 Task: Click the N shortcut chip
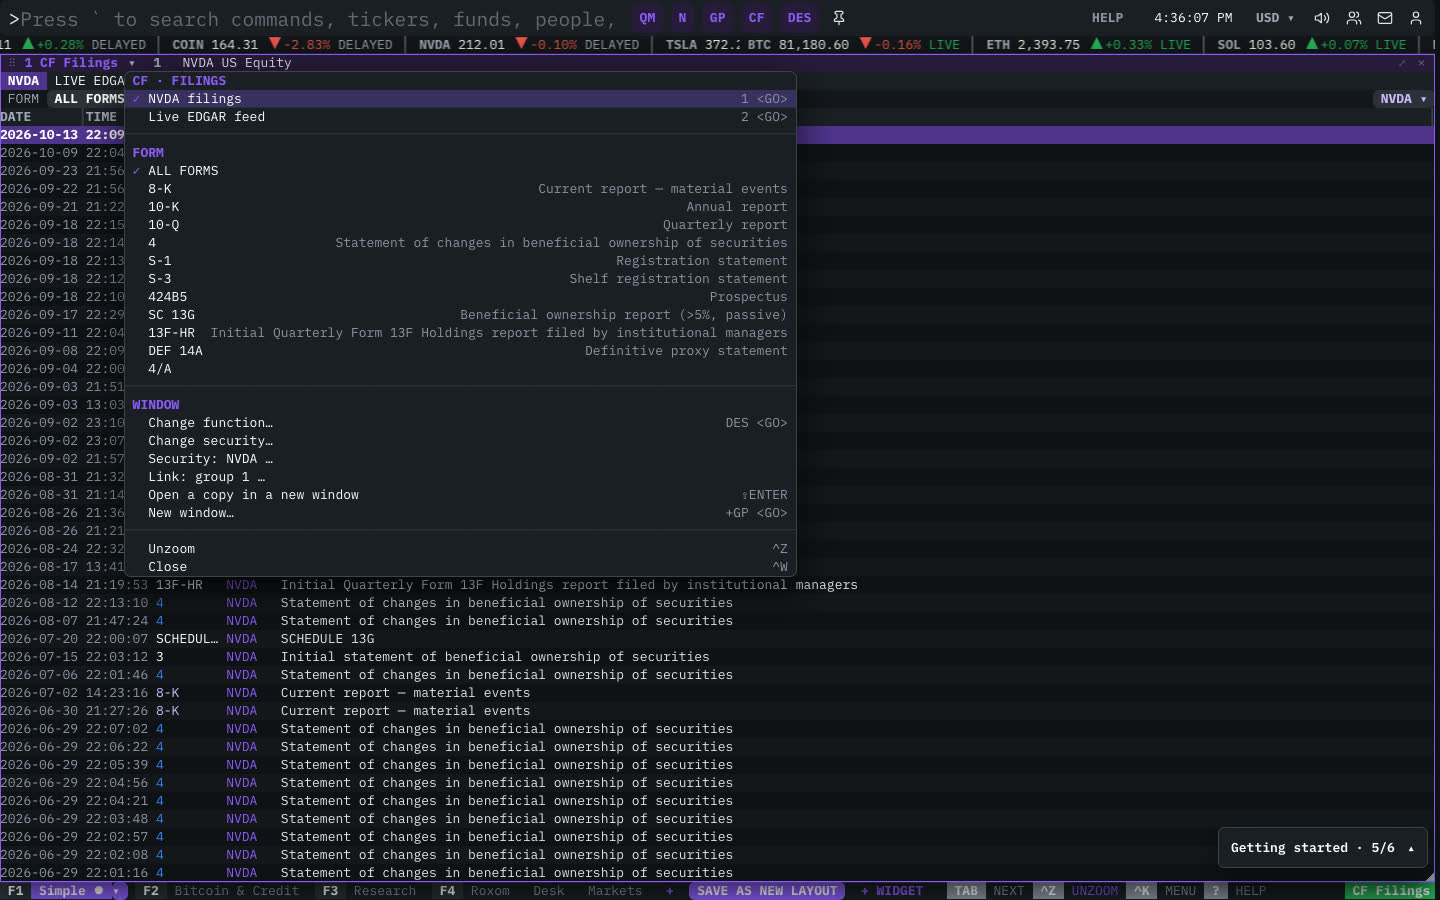(x=682, y=18)
